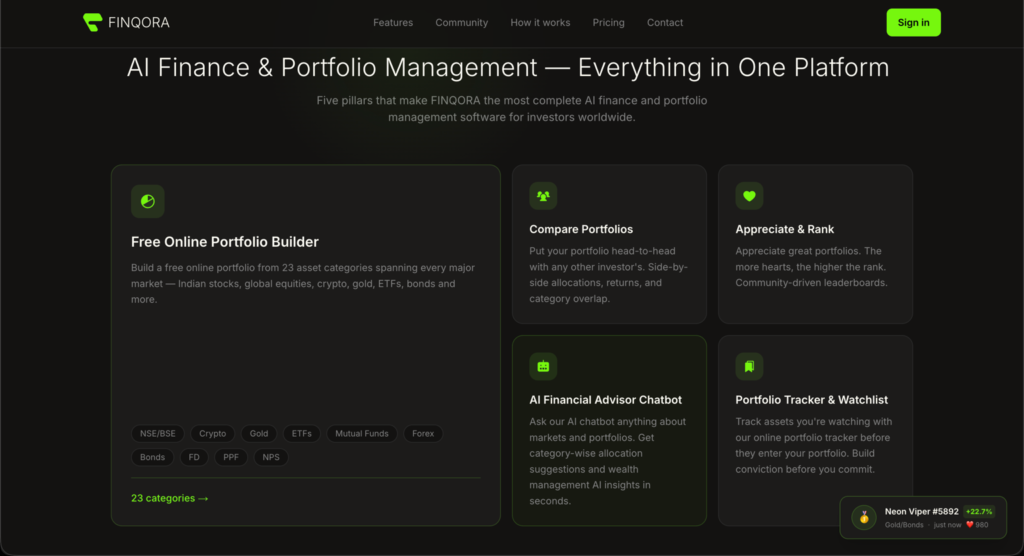
Task: Click the Five pillars subtitle text
Action: pyautogui.click(x=512, y=109)
